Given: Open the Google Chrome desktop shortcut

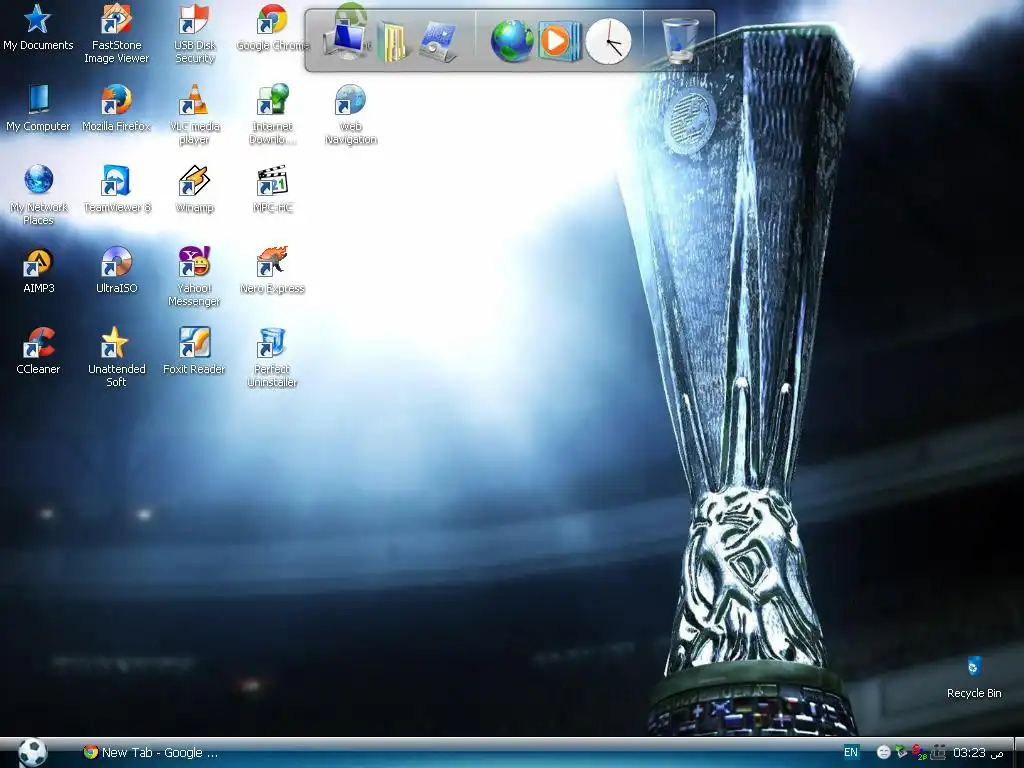Looking at the screenshot, I should [272, 27].
